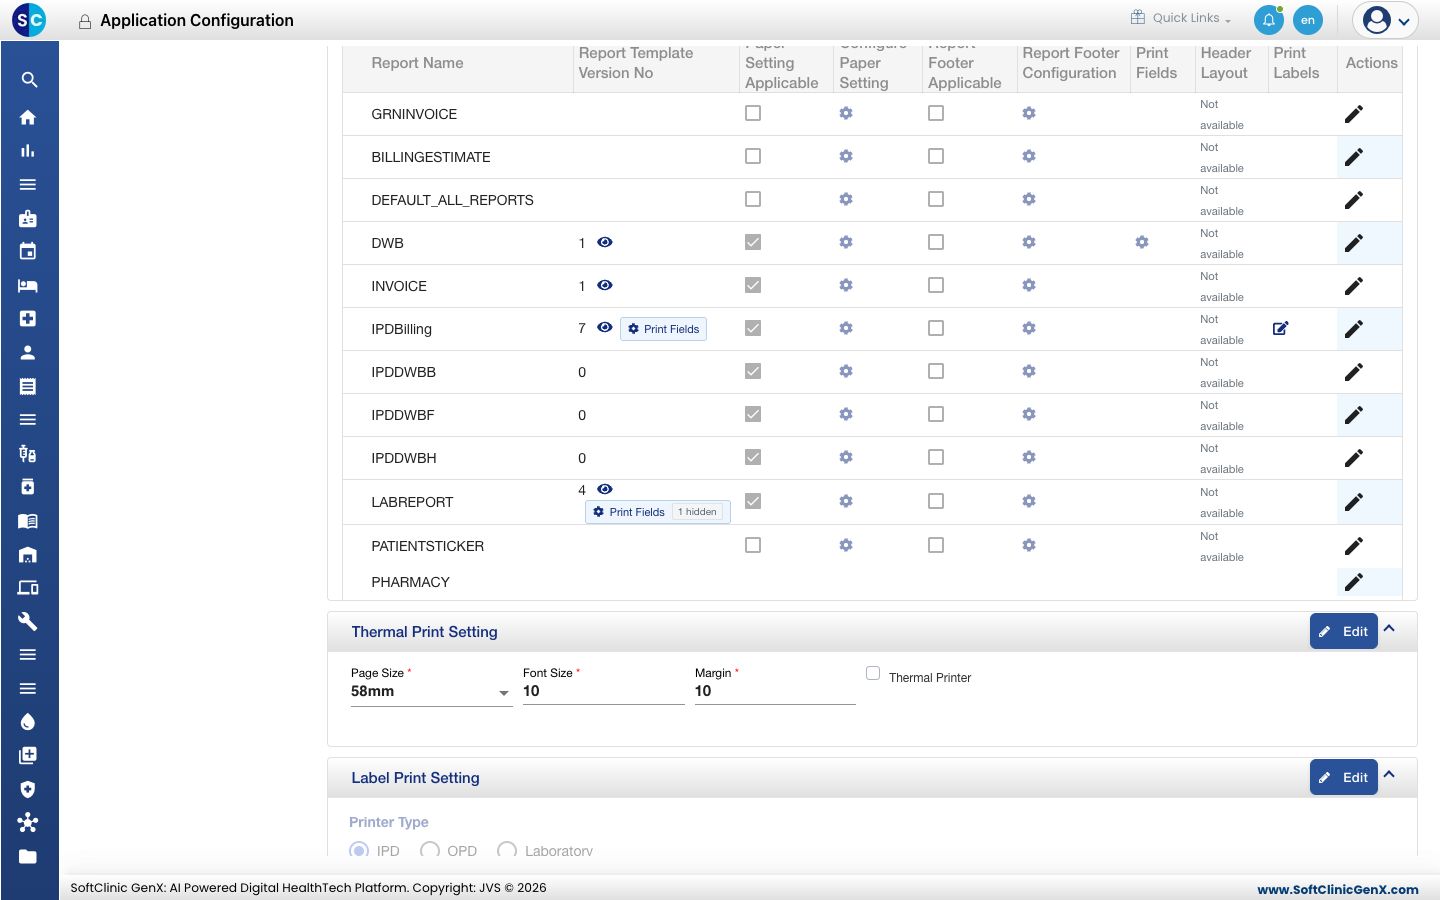Click Not available text in IPDDWBF row
This screenshot has height=900, width=1440.
coord(1222,415)
